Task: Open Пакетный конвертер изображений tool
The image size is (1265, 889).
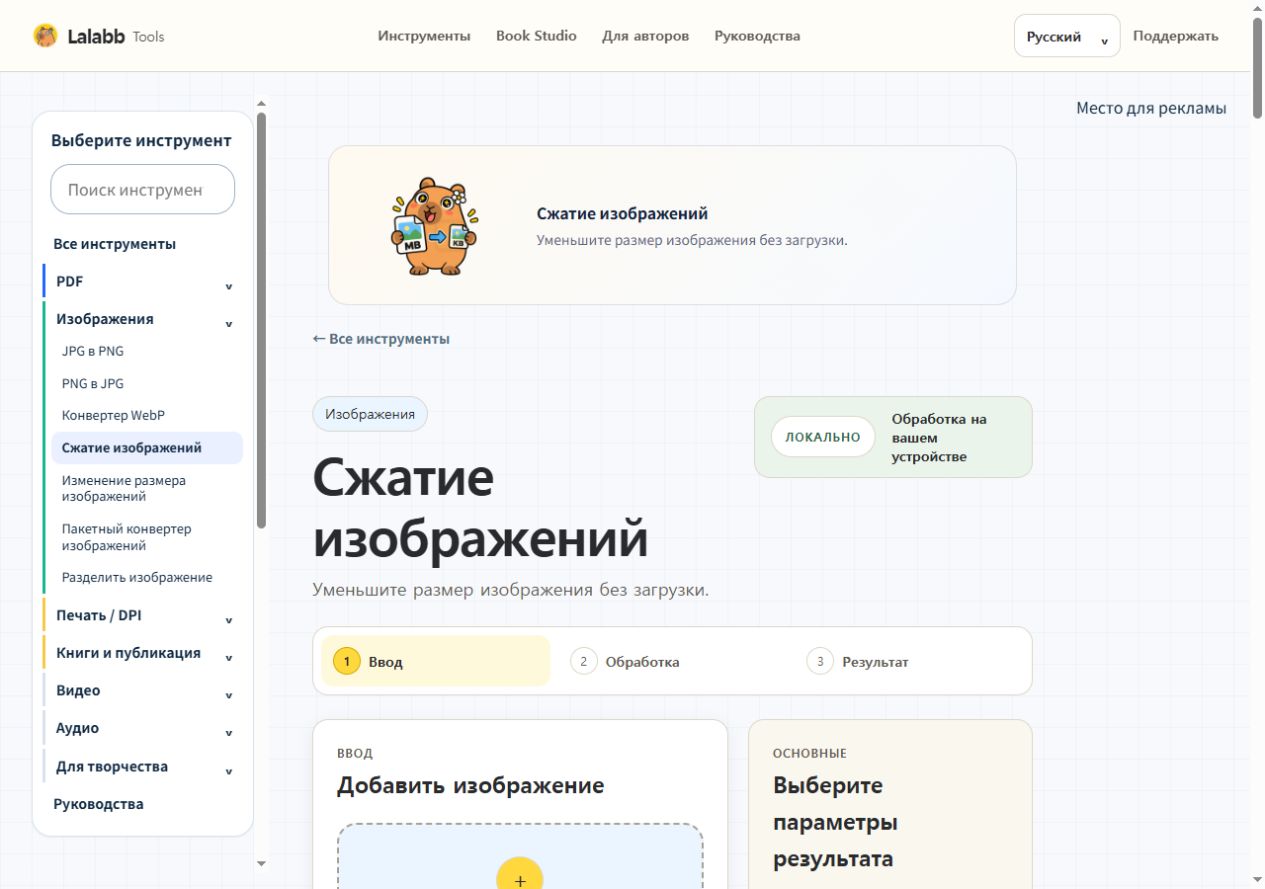Action: tap(147, 537)
